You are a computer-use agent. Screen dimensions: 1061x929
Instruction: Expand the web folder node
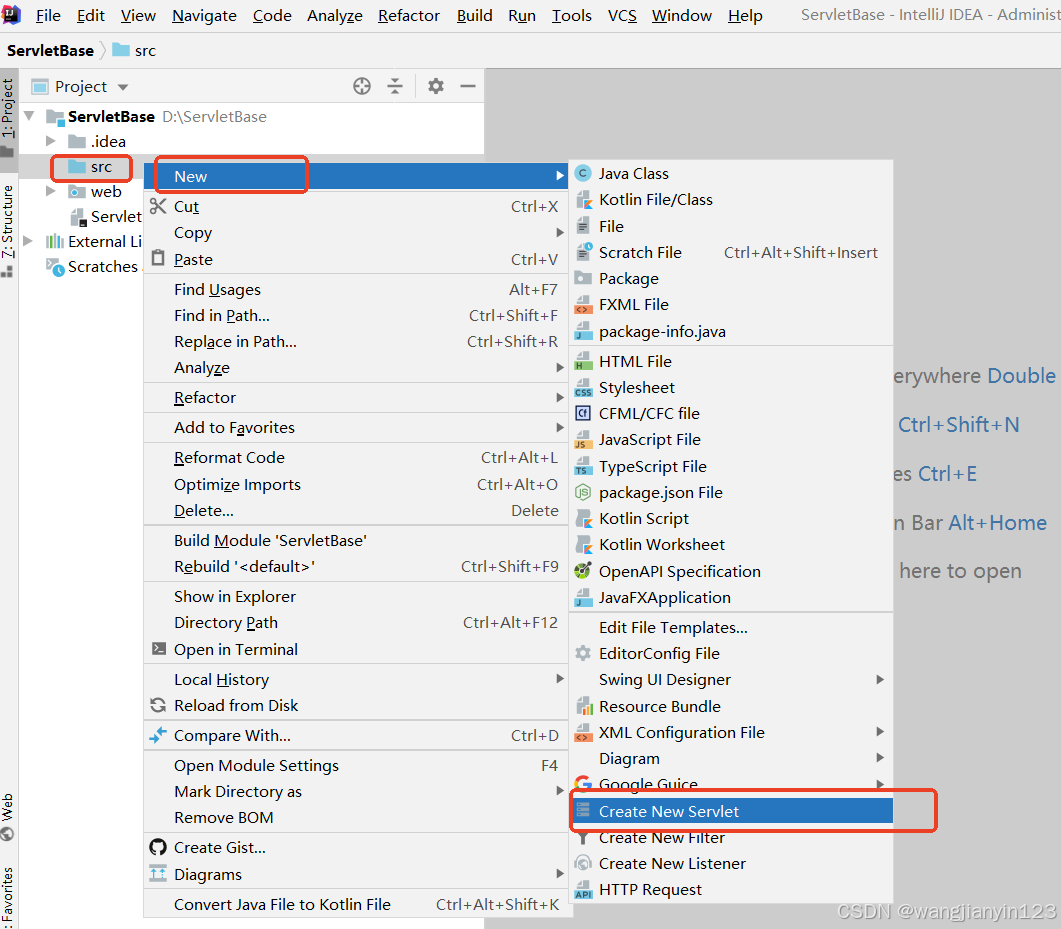pos(51,191)
